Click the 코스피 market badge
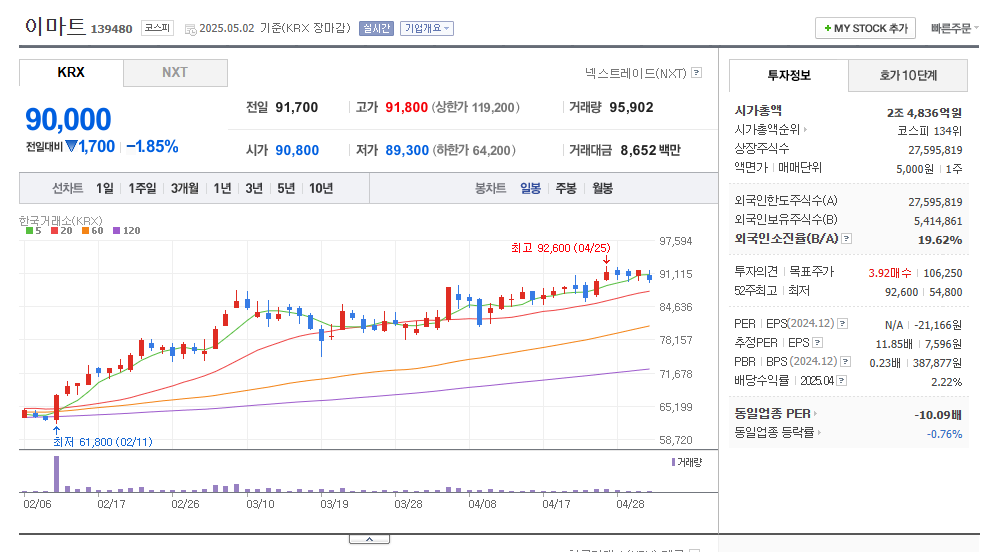This screenshot has height=552, width=992. coord(157,28)
